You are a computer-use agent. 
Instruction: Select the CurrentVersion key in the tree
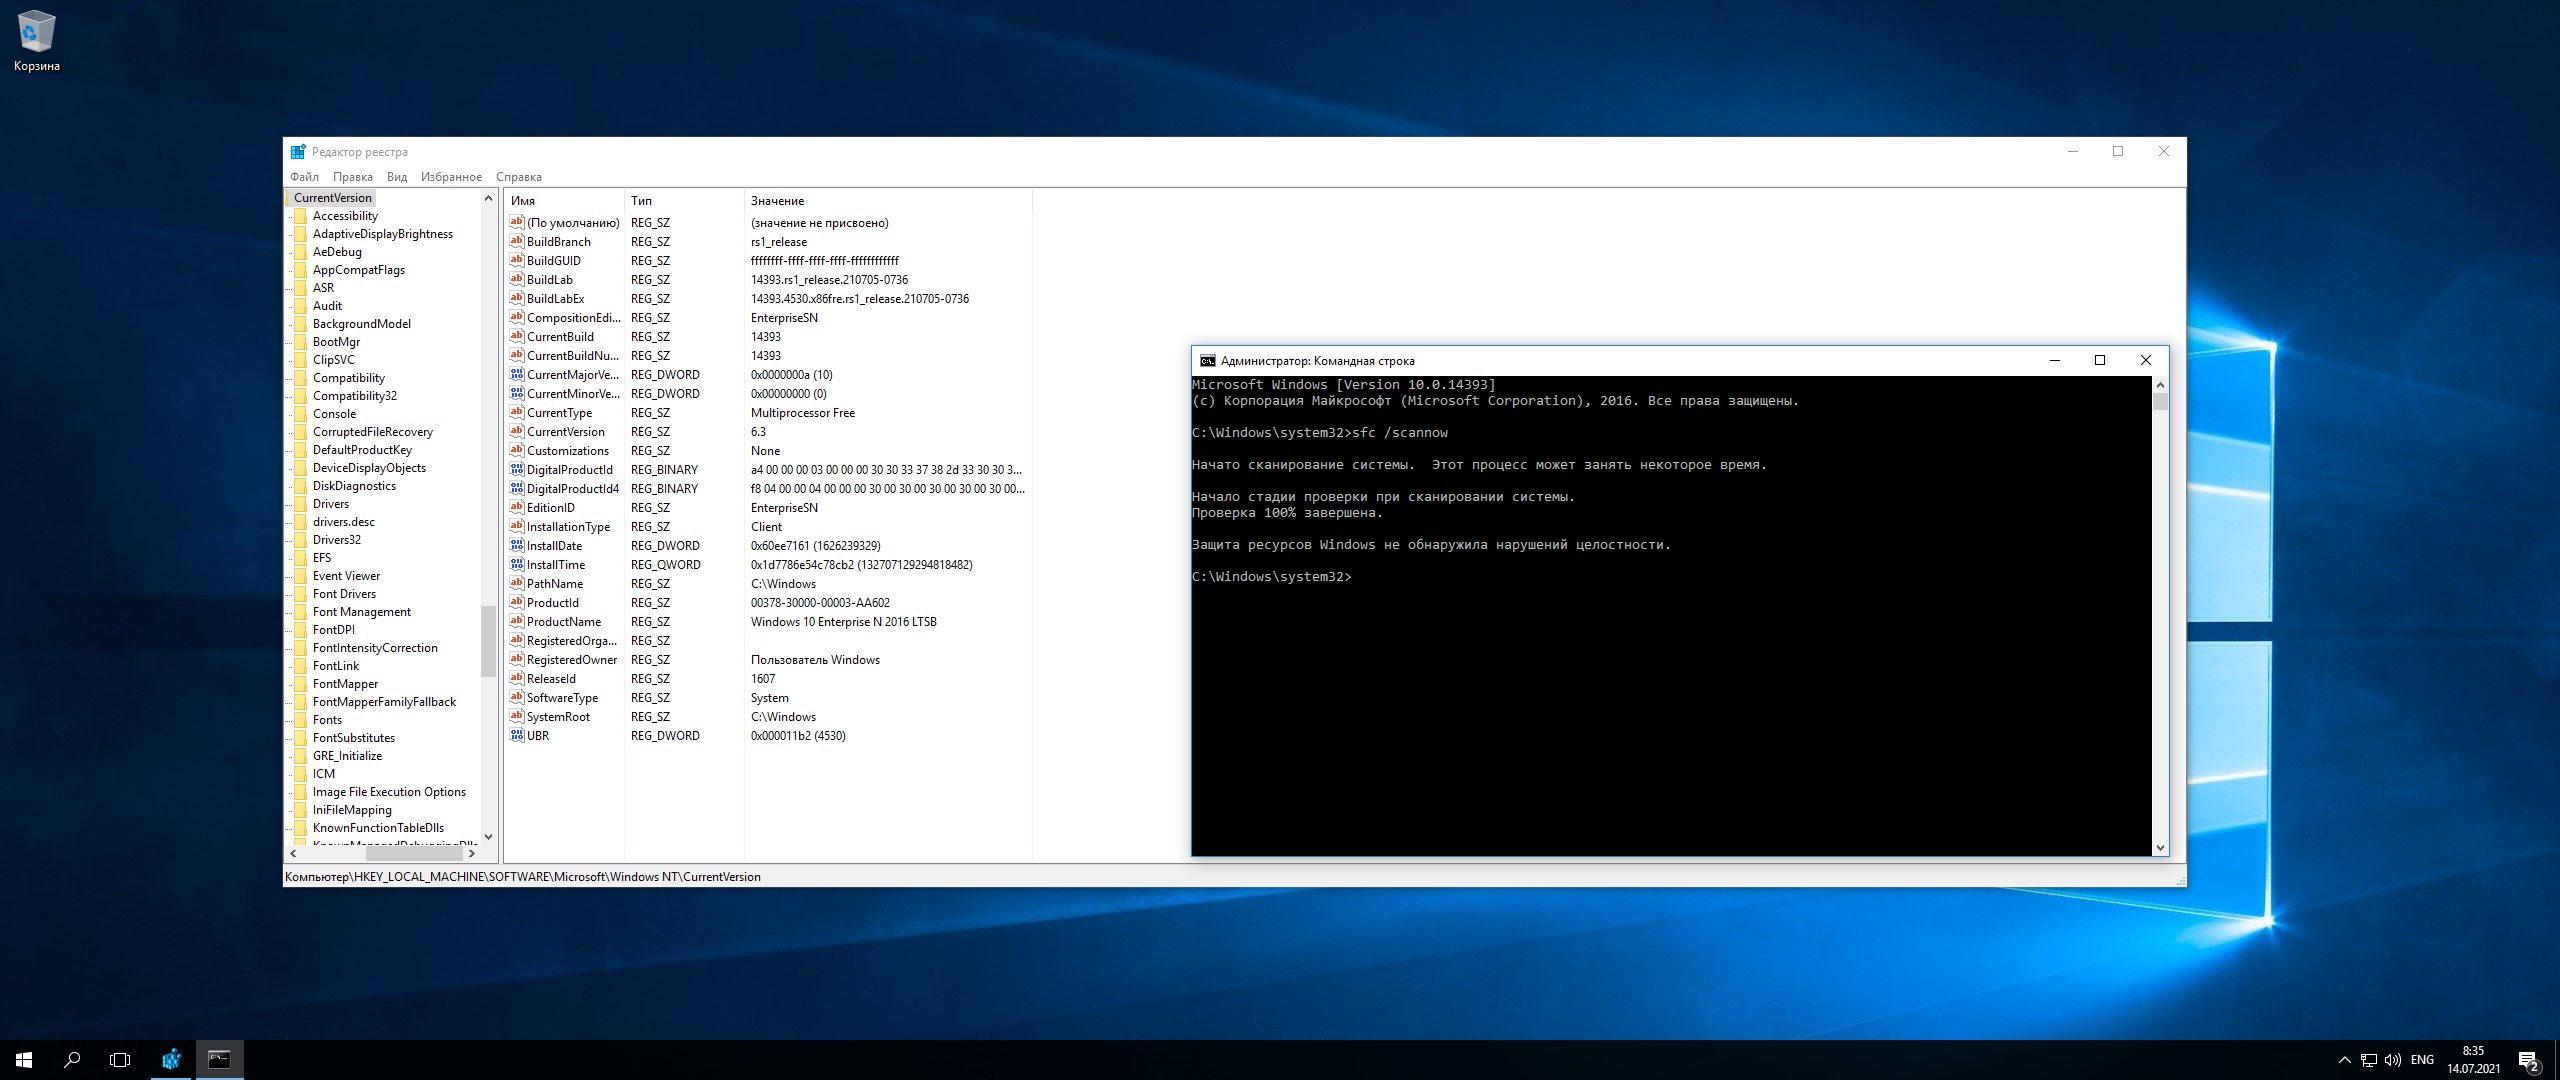pos(333,198)
